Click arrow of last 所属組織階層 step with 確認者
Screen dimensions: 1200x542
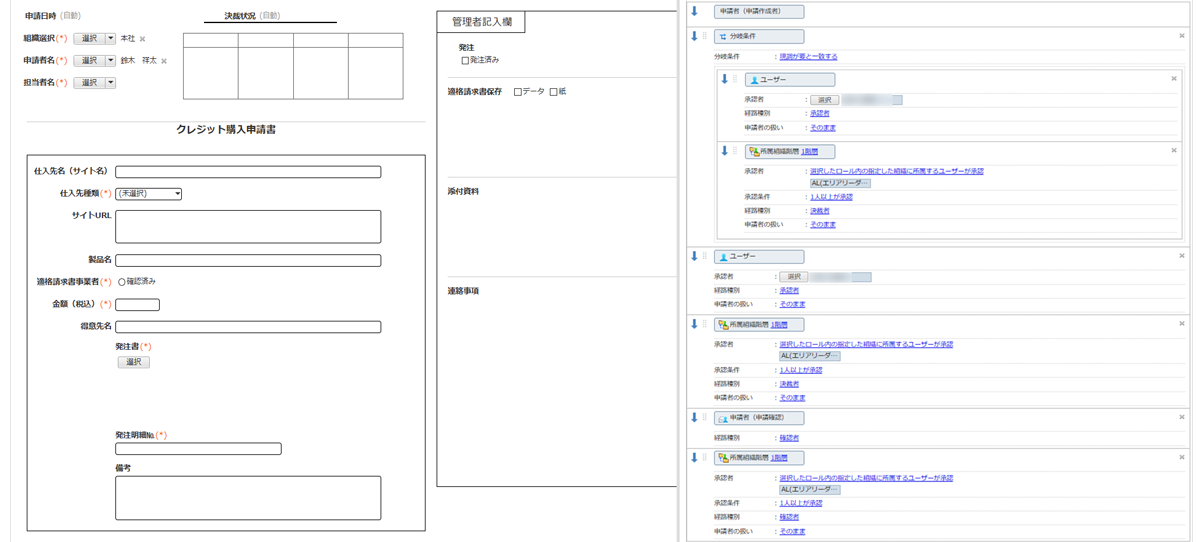[694, 457]
